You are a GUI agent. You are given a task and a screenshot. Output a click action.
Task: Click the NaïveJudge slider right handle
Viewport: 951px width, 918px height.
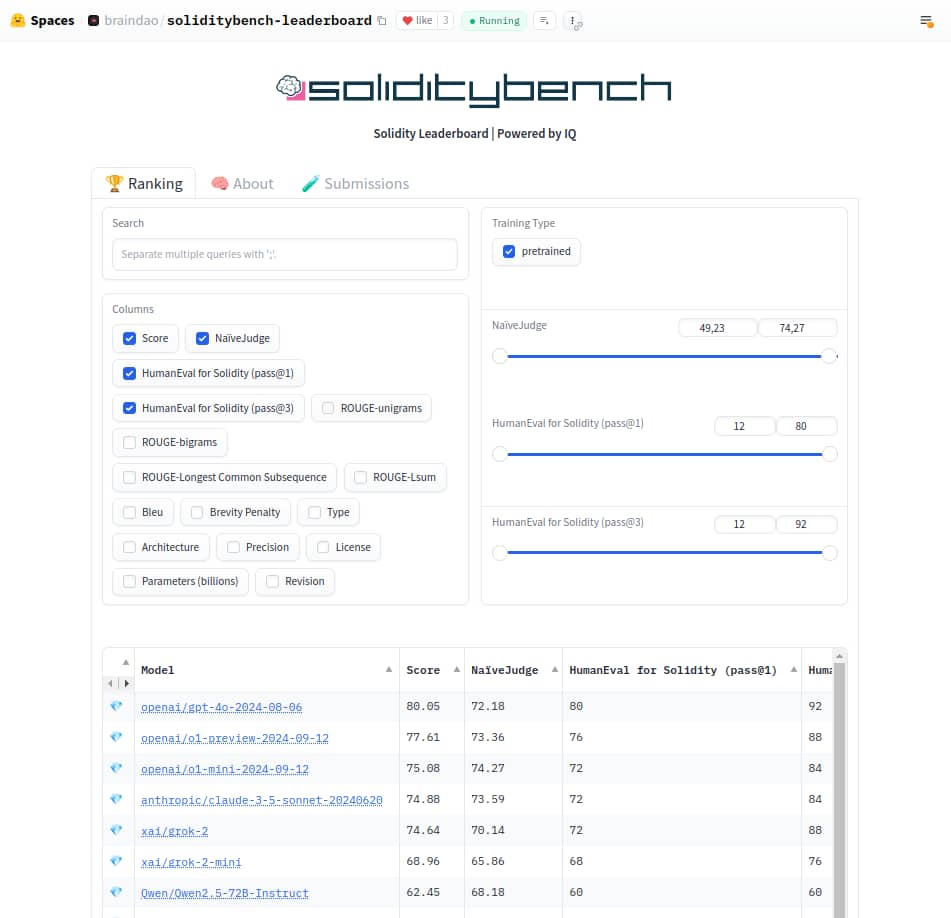829,356
